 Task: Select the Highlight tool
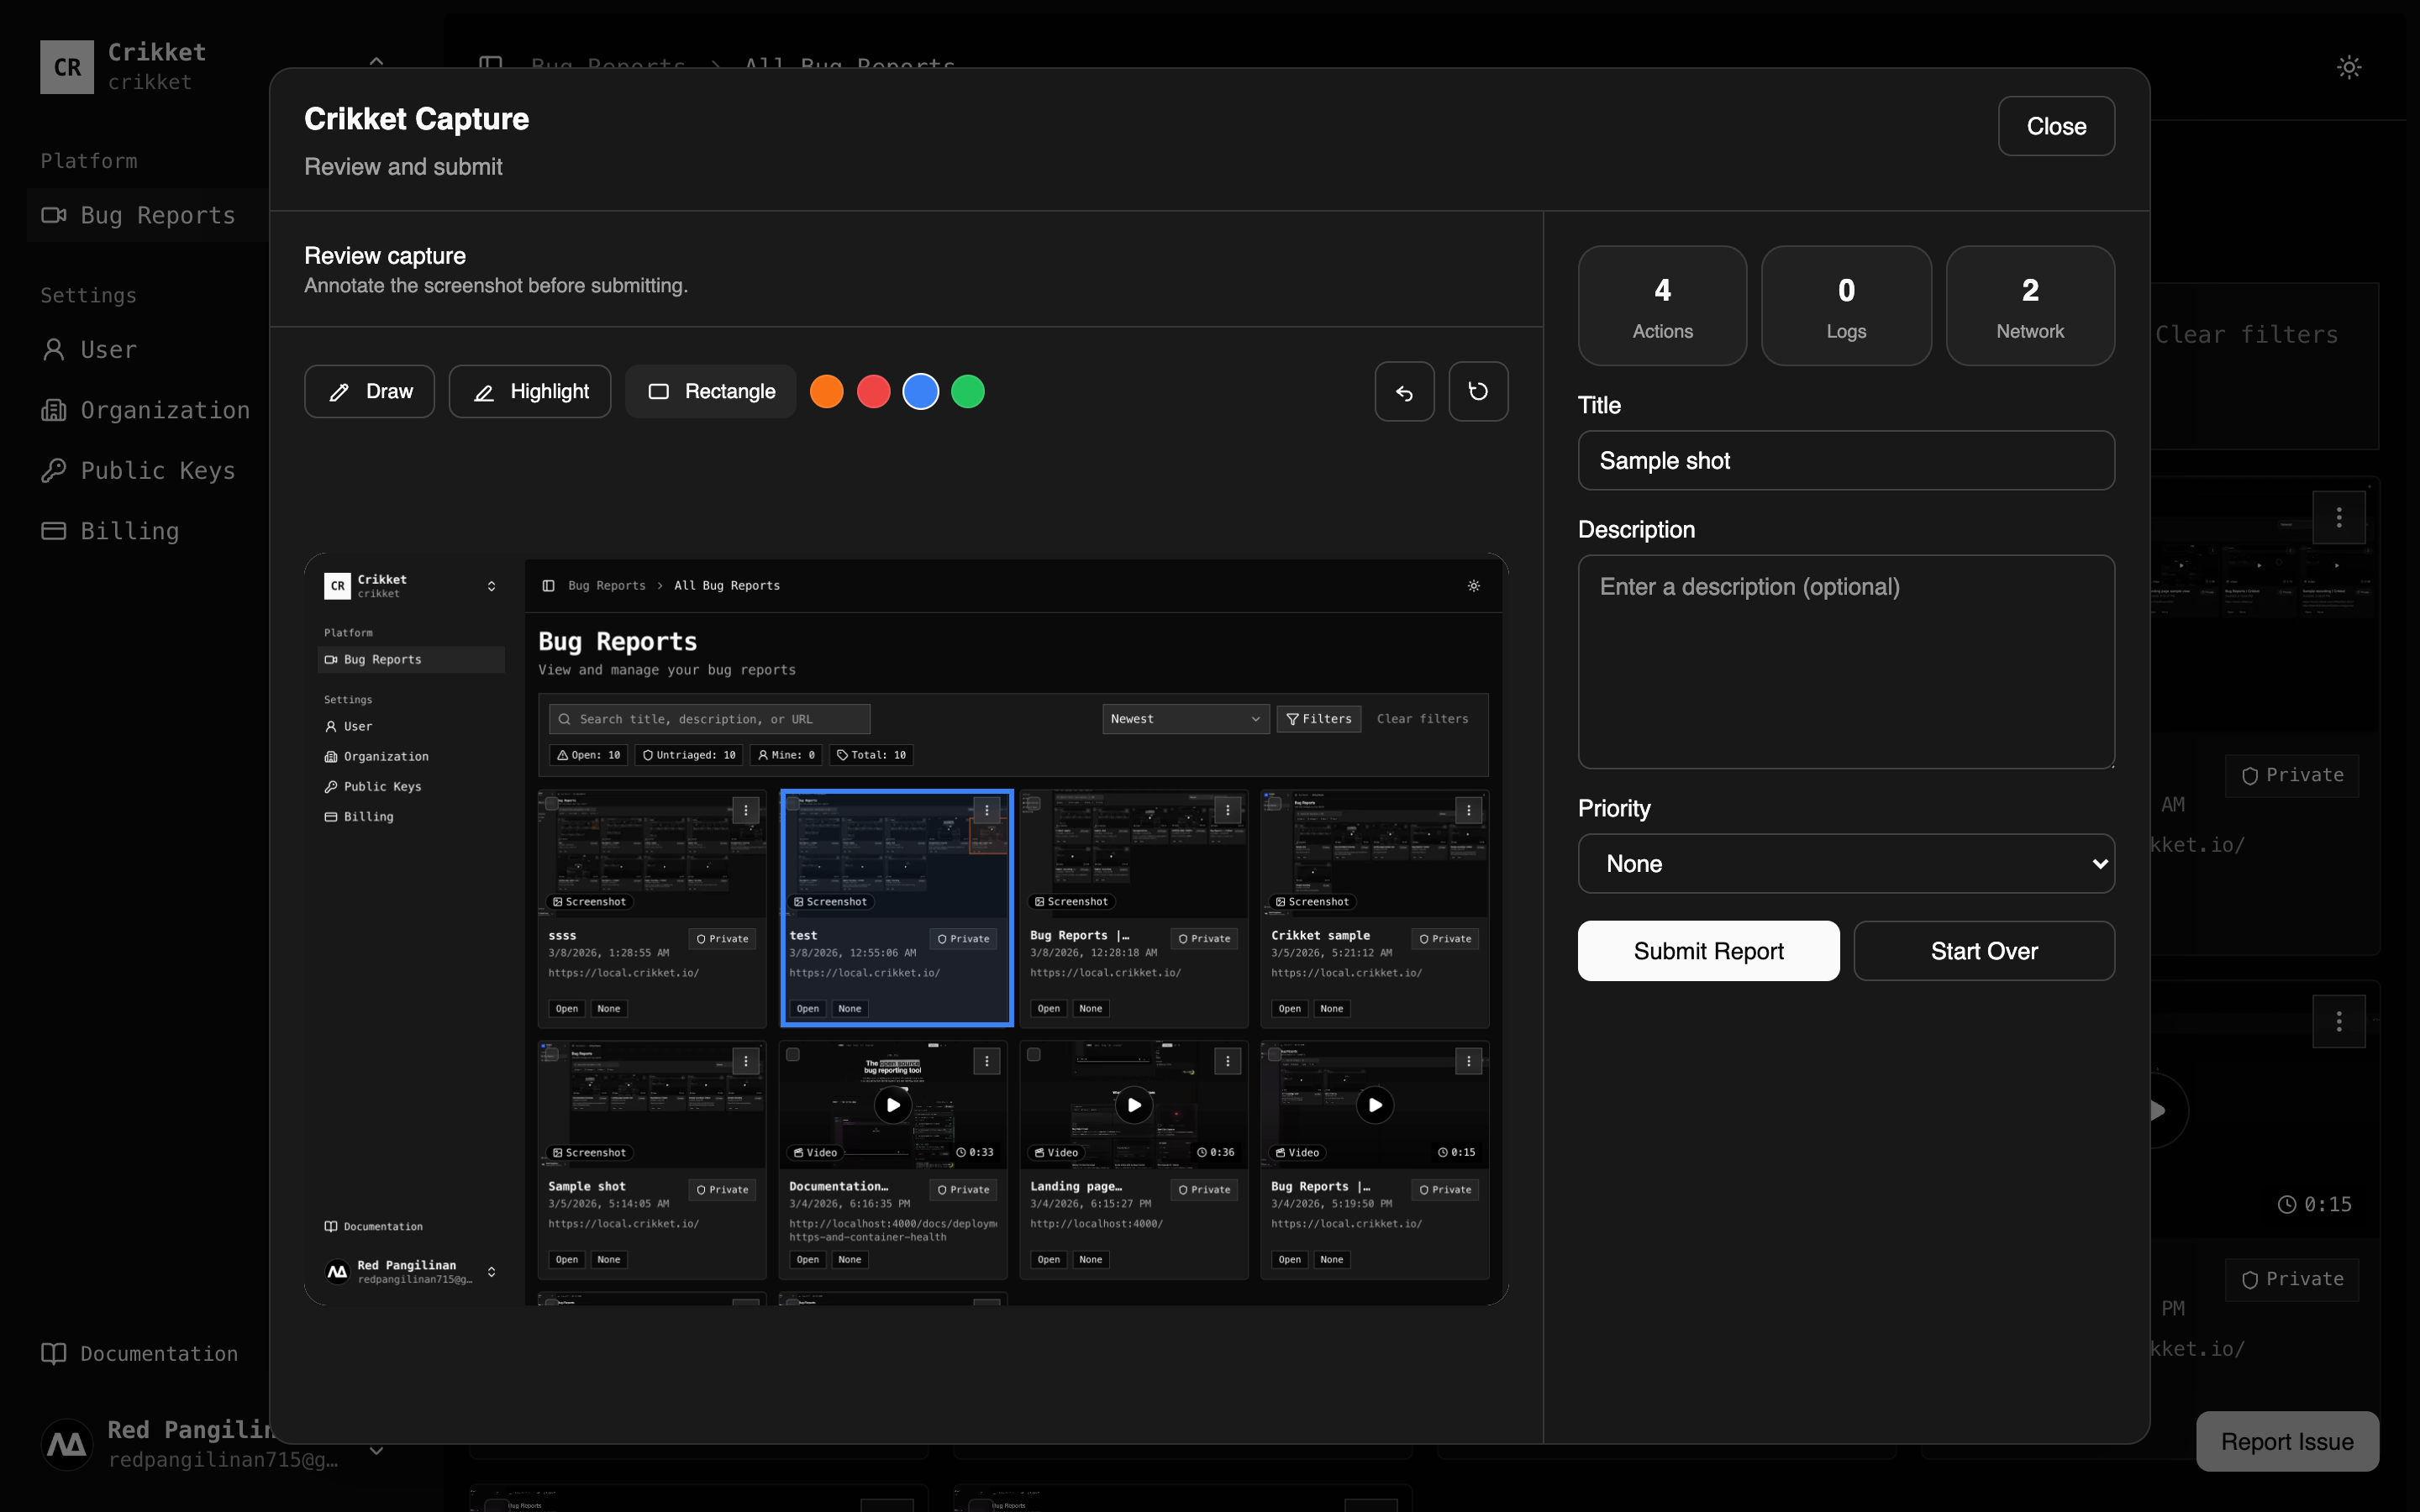(530, 391)
